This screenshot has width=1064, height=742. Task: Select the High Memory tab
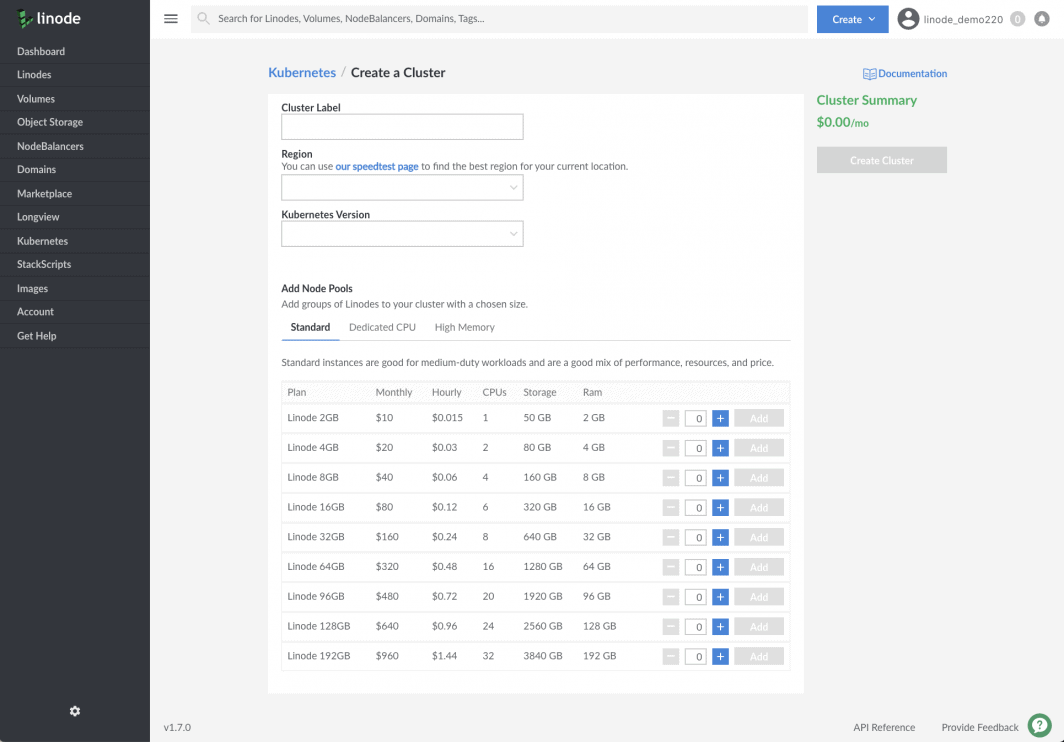[x=464, y=327]
